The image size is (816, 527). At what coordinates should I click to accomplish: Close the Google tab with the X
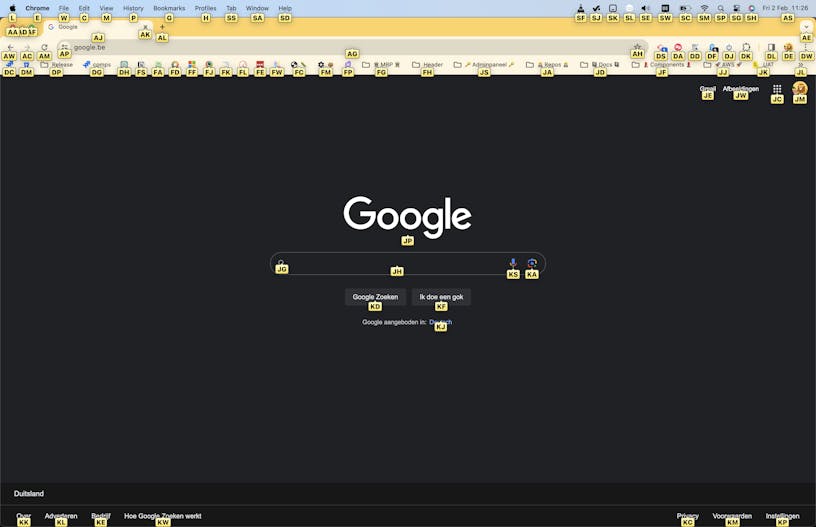(x=145, y=27)
